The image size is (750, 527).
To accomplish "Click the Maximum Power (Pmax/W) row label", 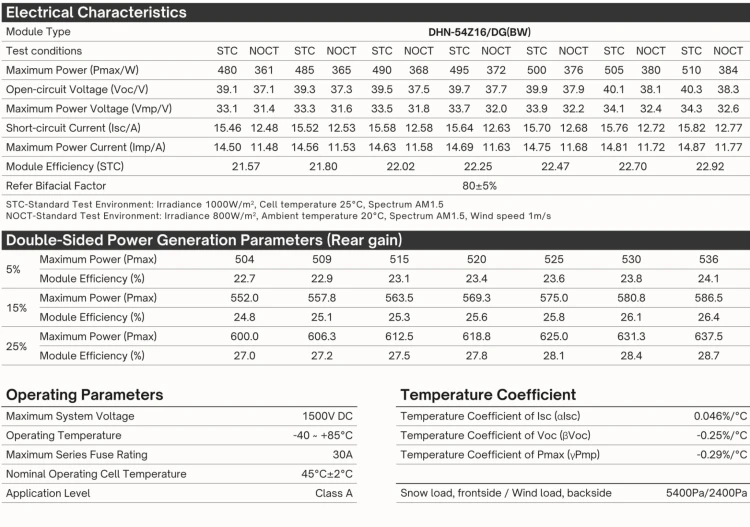I will click(75, 70).
